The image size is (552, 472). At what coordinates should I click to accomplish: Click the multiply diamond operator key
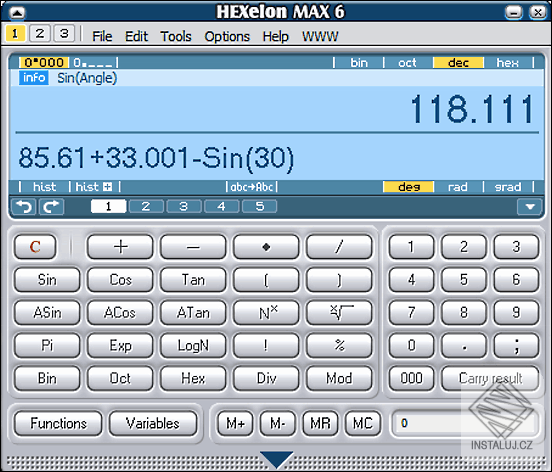(x=266, y=247)
